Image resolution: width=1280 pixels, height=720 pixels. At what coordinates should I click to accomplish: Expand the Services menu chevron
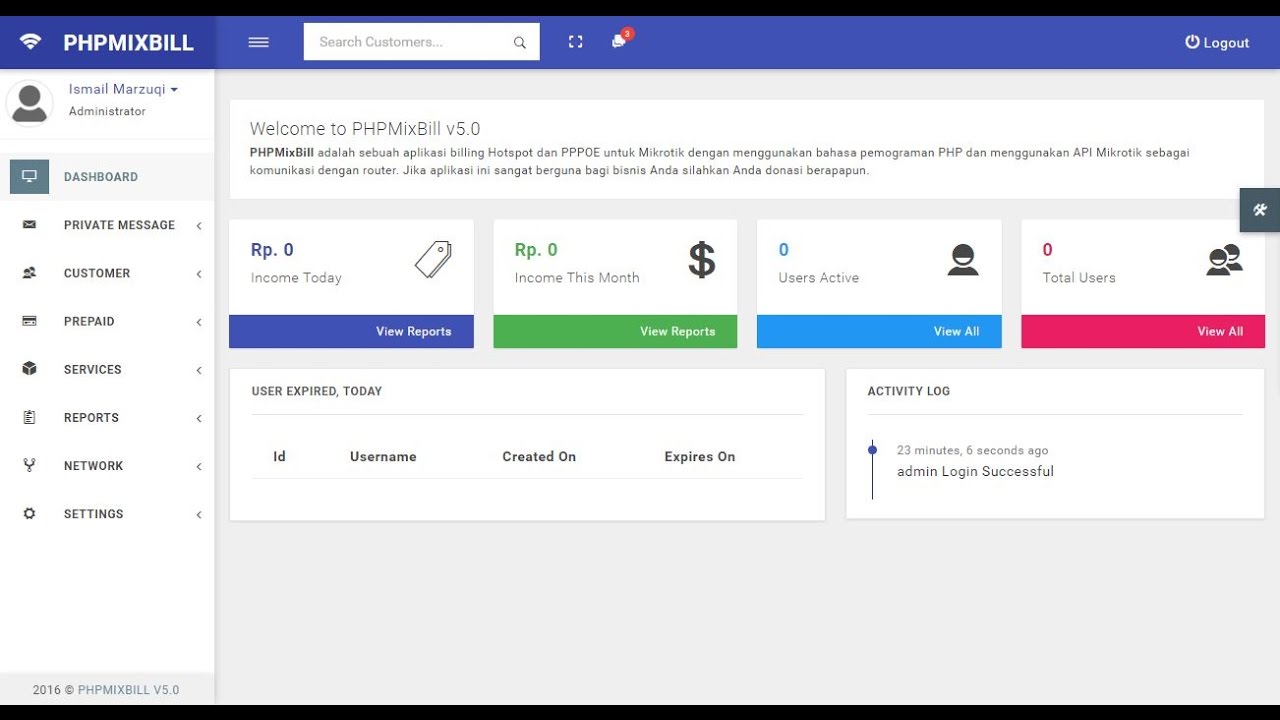pyautogui.click(x=199, y=370)
